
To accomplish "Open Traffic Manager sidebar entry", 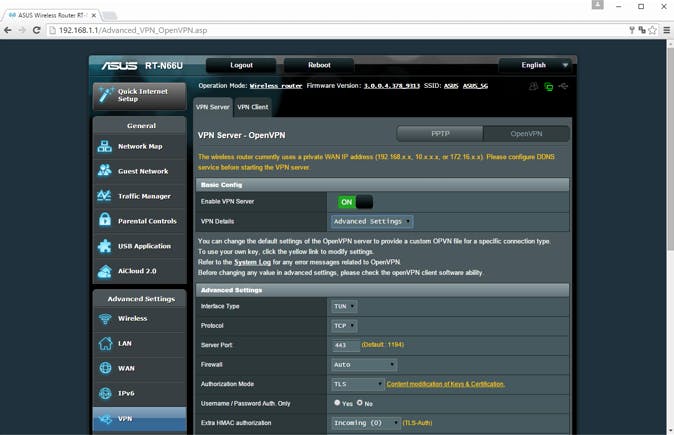I will click(140, 196).
